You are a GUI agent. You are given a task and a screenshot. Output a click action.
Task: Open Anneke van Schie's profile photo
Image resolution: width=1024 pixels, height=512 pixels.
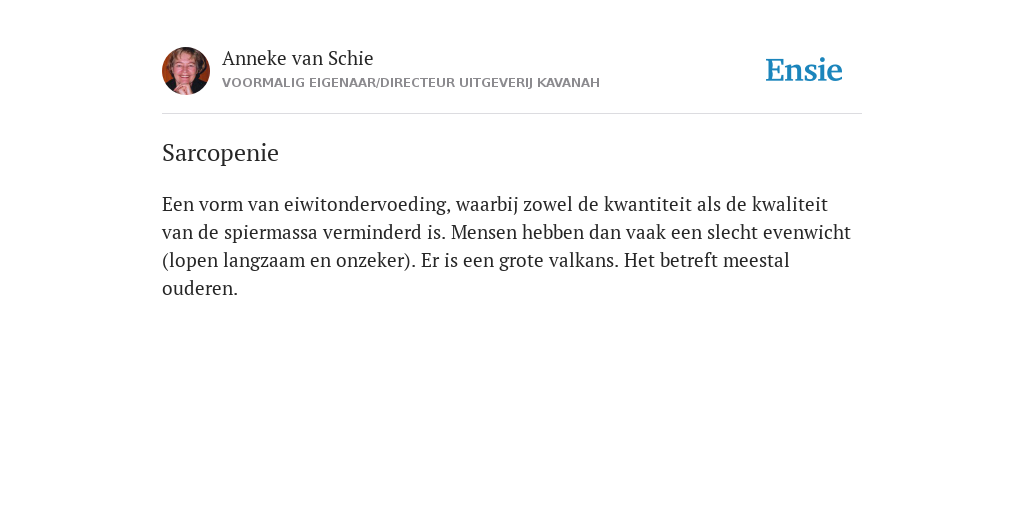click(186, 71)
